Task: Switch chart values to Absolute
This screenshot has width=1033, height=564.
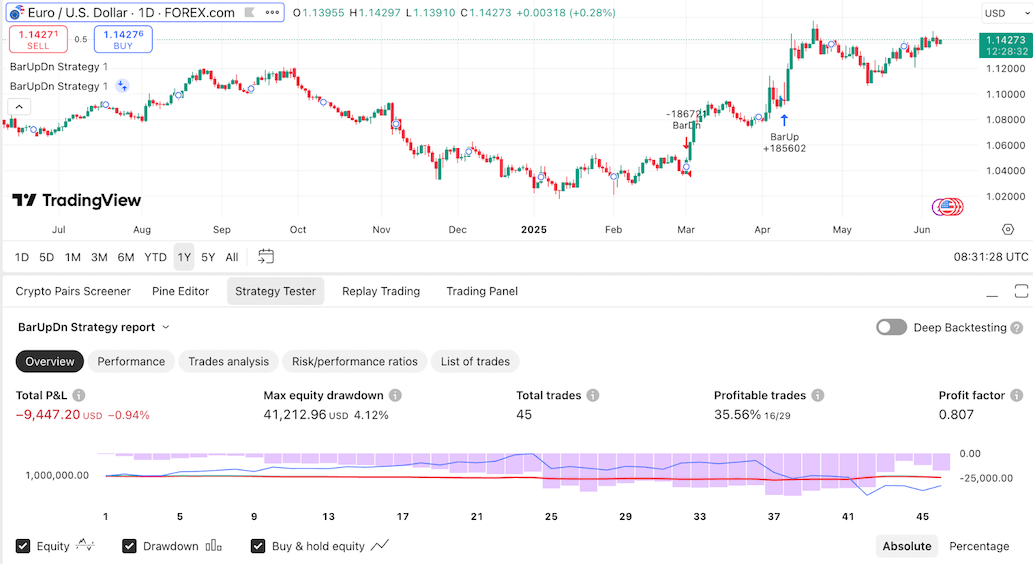Action: tap(907, 546)
